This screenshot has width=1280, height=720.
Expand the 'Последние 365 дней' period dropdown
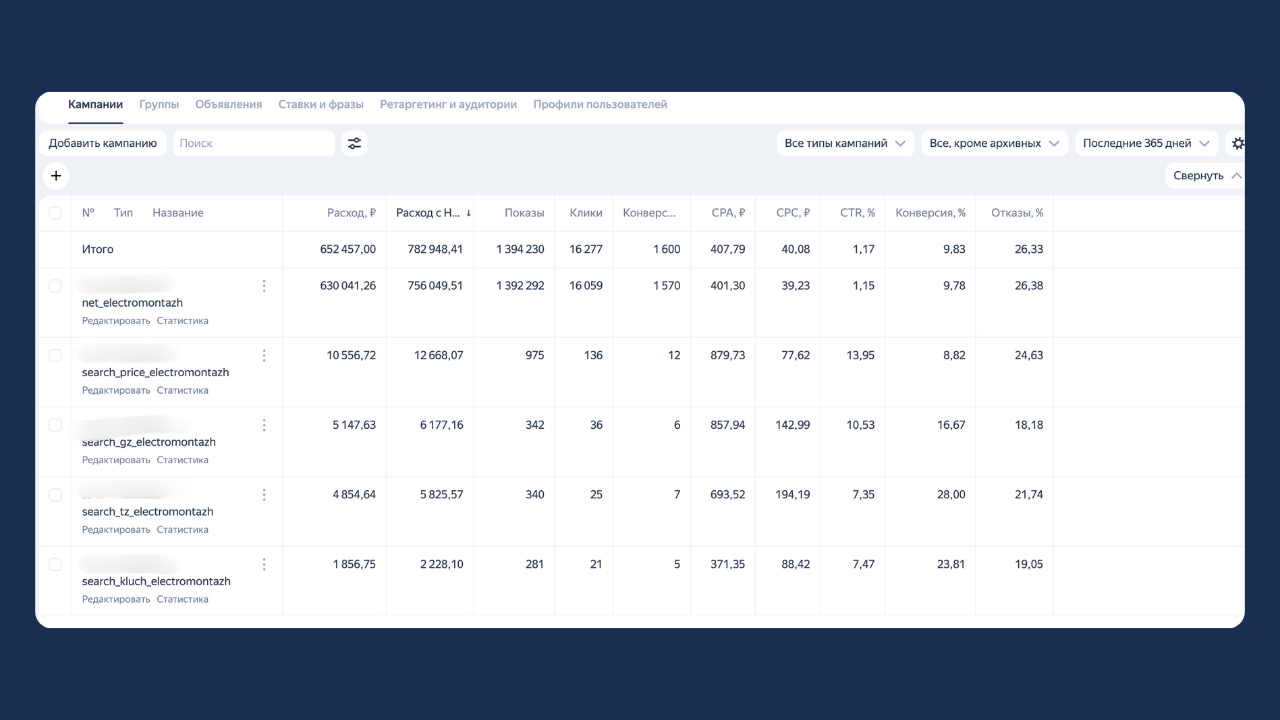[x=1146, y=143]
